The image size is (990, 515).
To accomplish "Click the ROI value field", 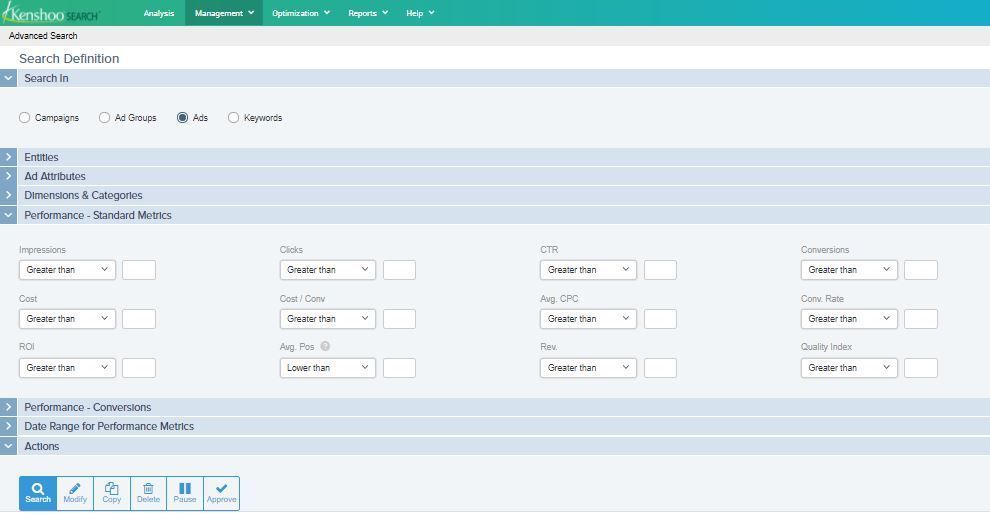I will pyautogui.click(x=139, y=368).
